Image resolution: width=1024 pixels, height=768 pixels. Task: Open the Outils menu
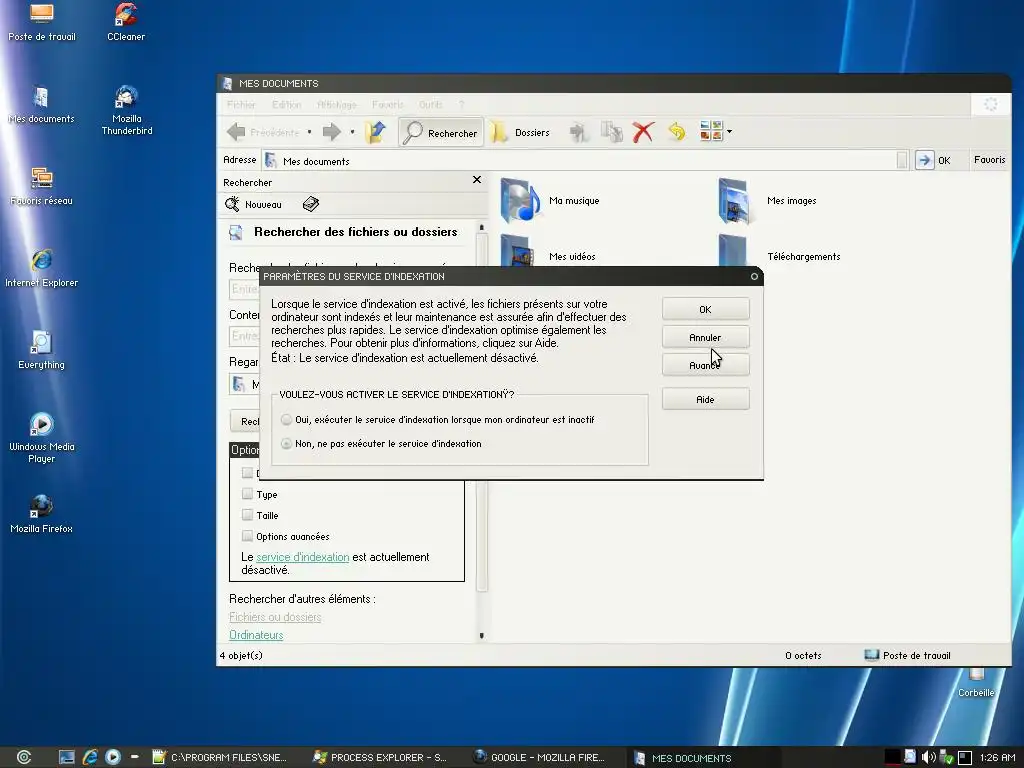430,104
